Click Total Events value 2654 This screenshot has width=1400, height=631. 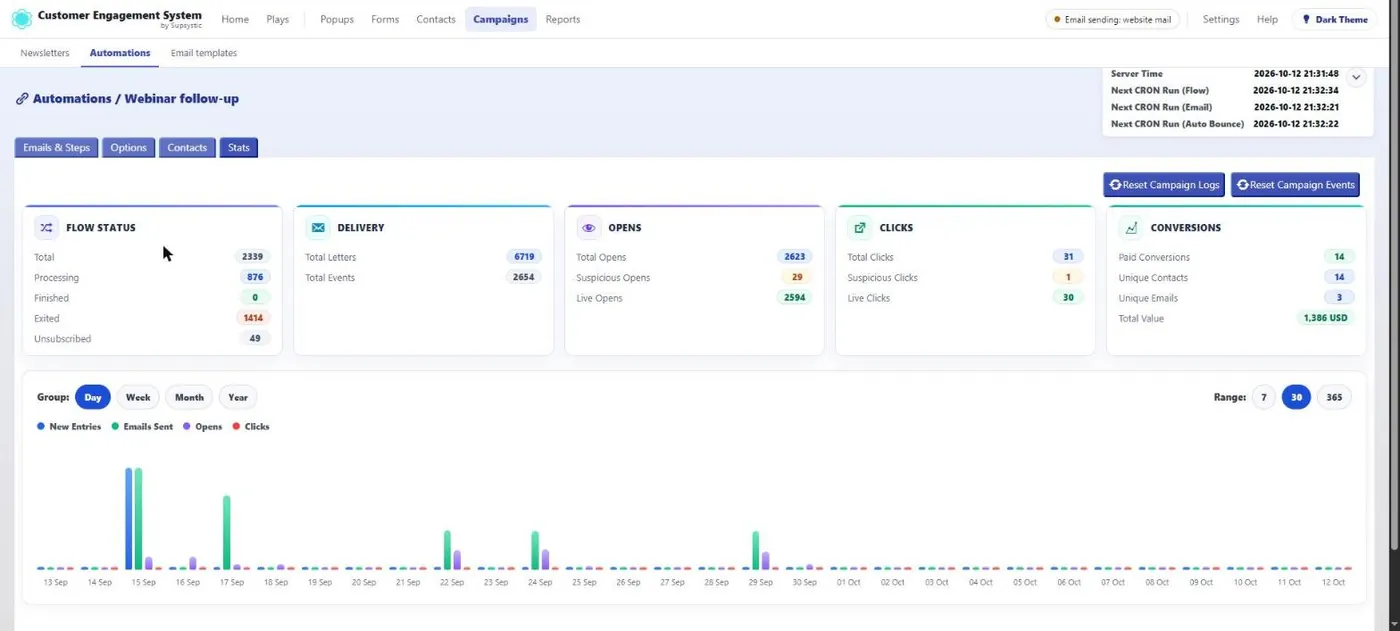click(524, 277)
